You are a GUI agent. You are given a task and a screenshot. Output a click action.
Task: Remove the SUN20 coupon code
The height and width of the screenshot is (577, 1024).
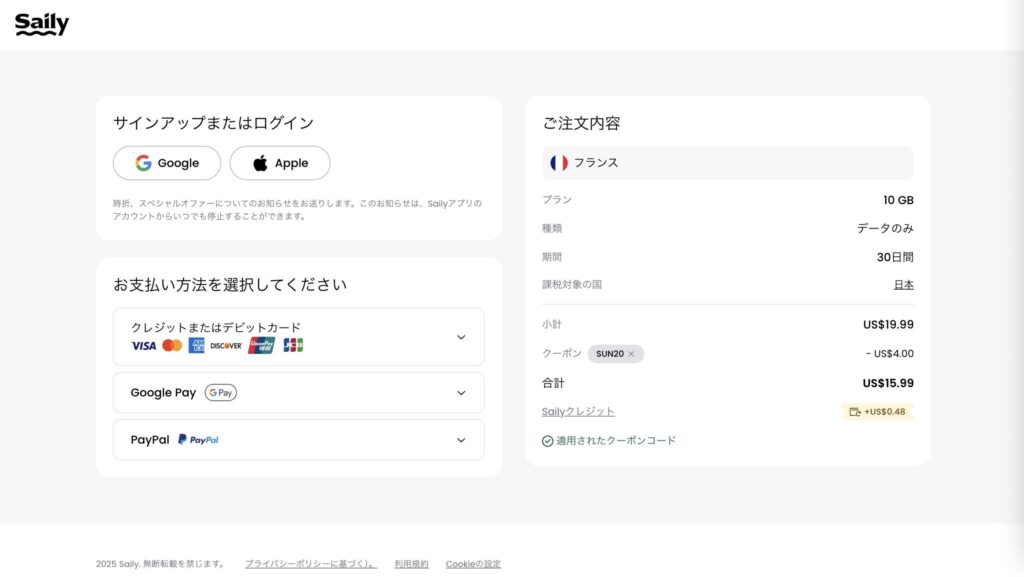tap(631, 354)
